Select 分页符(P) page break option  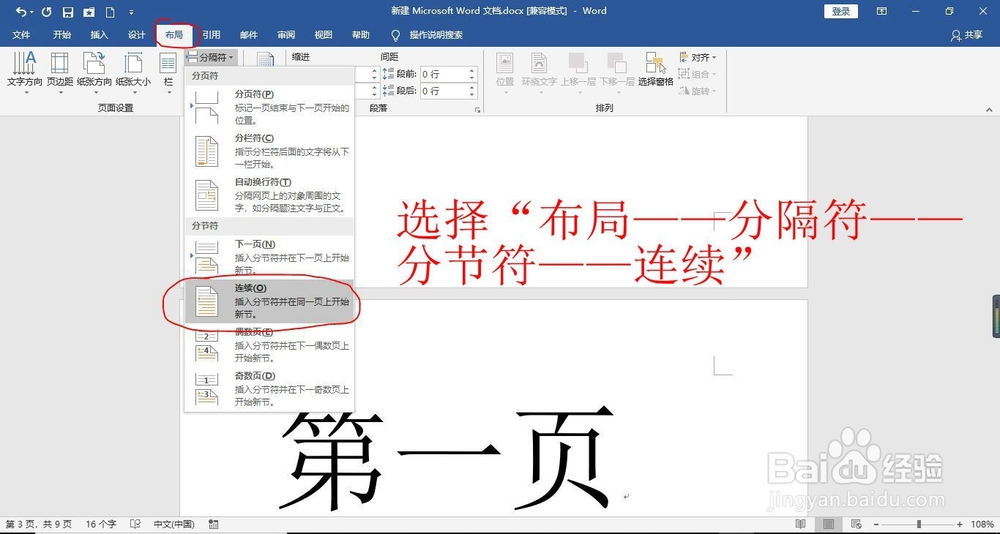click(x=269, y=107)
